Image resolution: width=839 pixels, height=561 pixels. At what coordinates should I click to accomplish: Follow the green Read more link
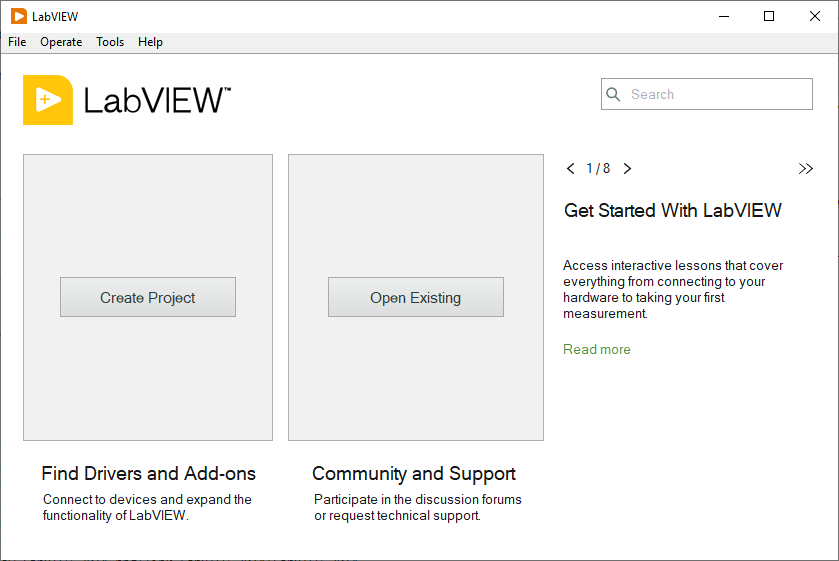tap(597, 349)
